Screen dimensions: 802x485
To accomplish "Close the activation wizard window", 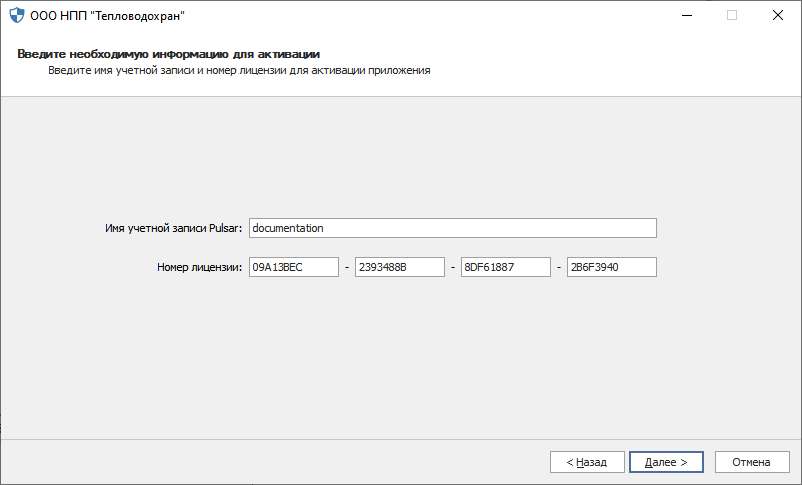I will point(777,15).
